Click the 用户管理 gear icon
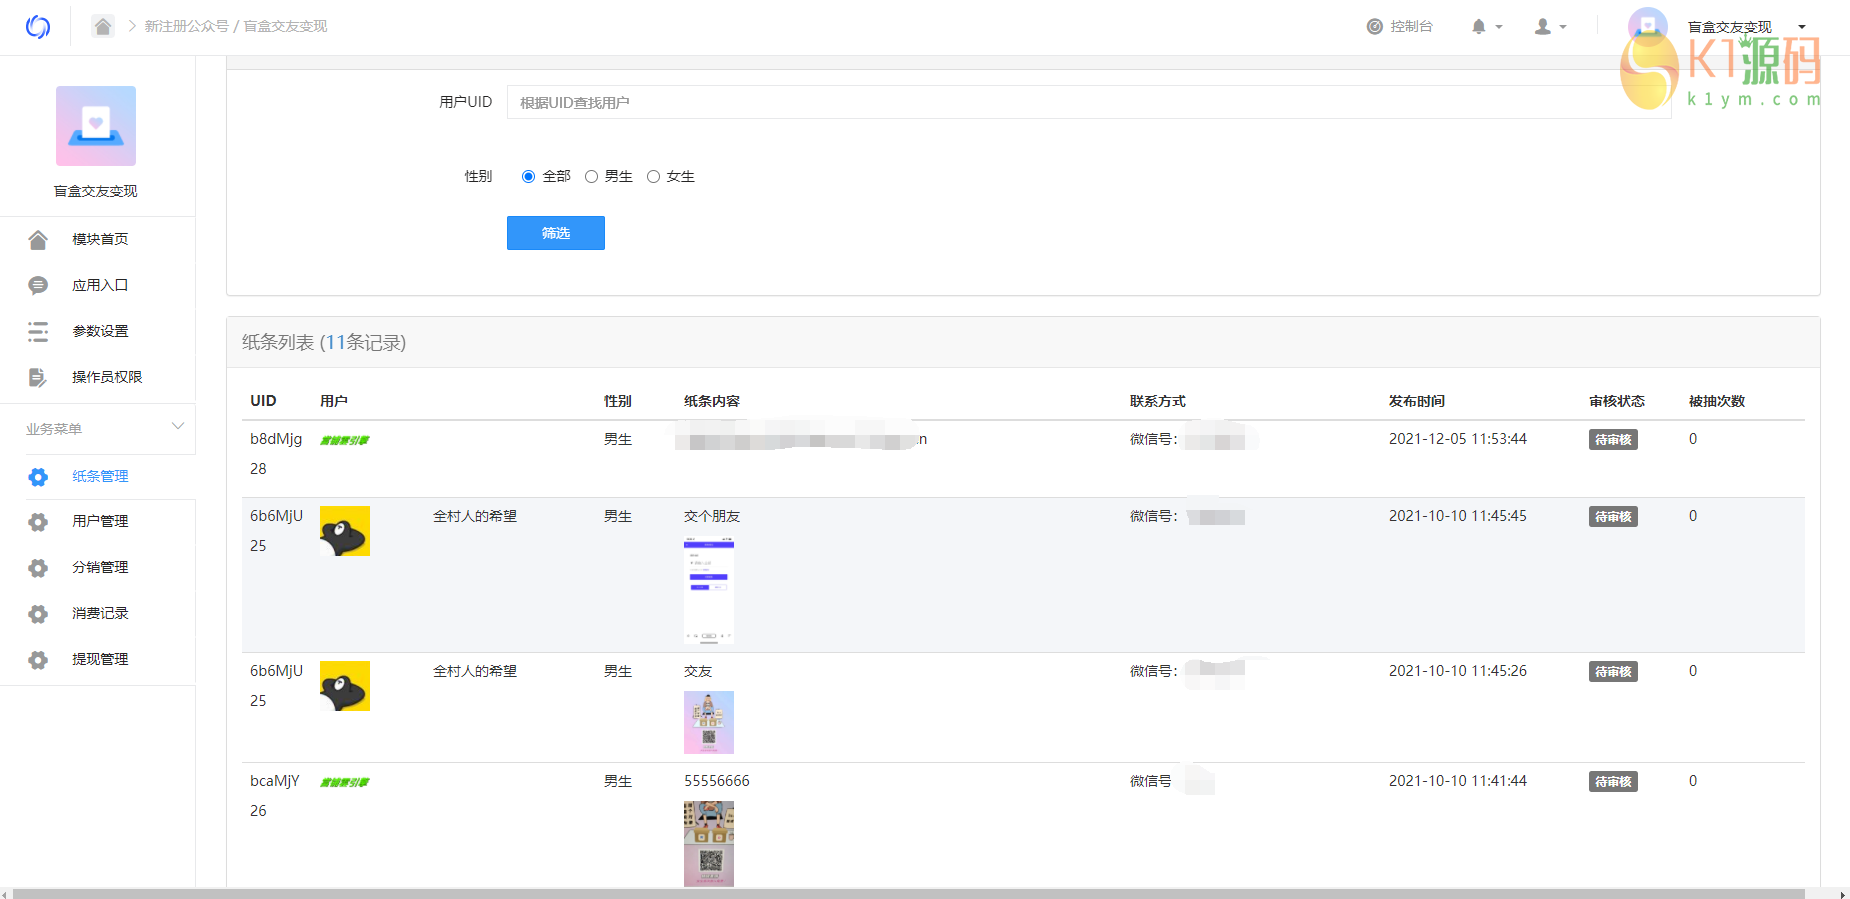1850x899 pixels. click(38, 522)
